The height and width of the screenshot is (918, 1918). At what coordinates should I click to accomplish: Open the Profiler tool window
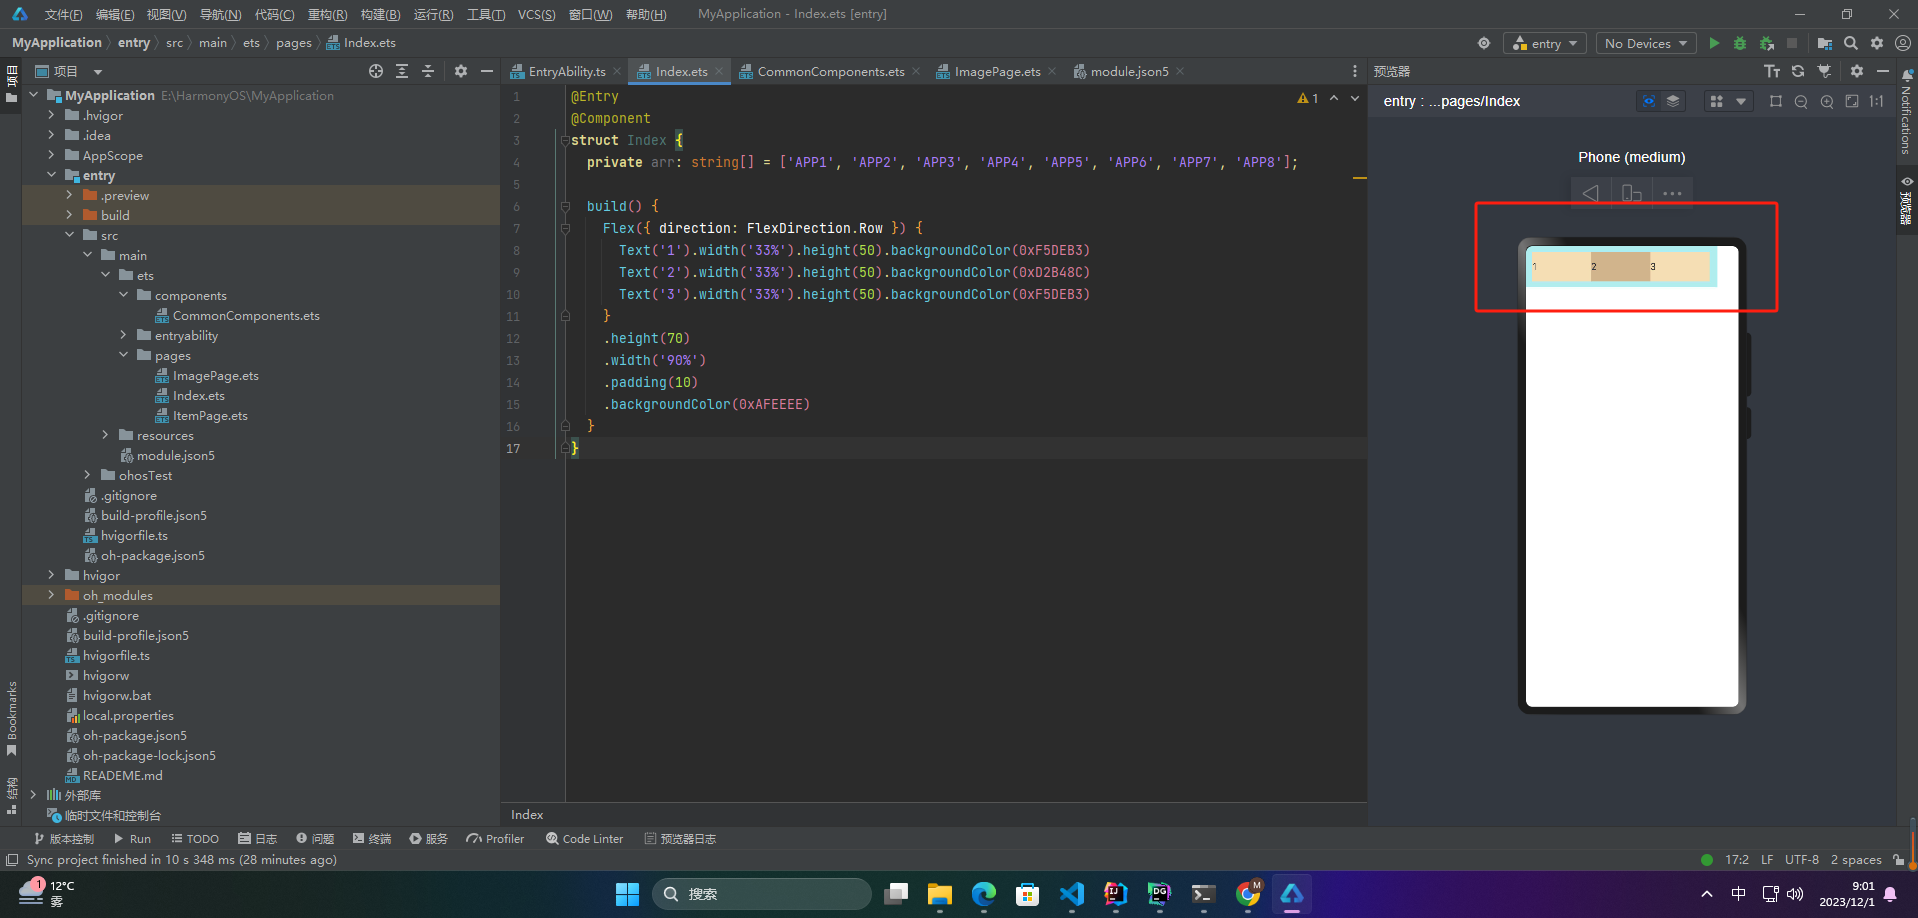click(x=495, y=838)
